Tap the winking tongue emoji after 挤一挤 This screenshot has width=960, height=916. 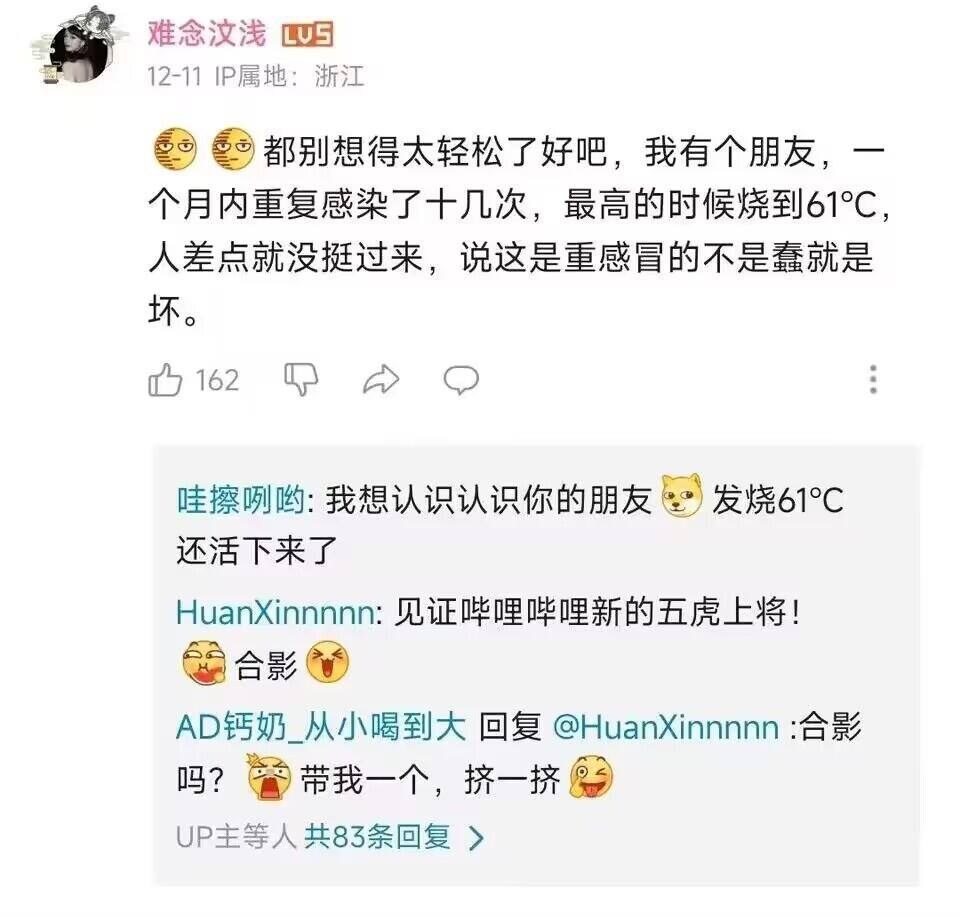point(591,778)
